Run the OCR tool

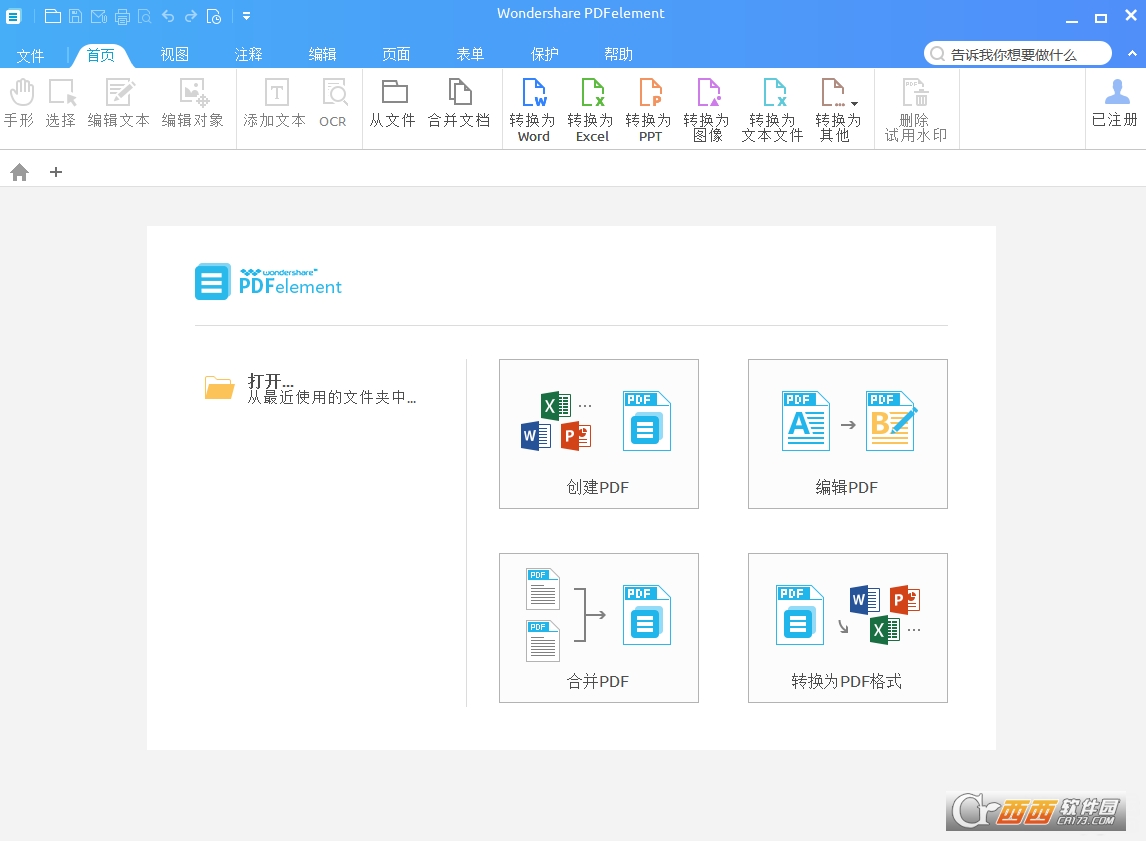(333, 104)
